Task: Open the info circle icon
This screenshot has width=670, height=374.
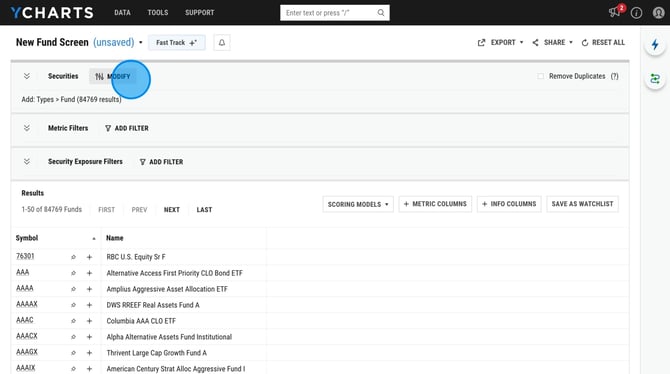Action: point(636,13)
